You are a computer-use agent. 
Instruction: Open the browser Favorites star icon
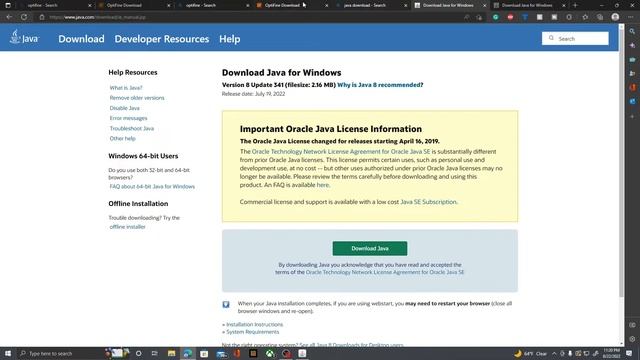(585, 17)
